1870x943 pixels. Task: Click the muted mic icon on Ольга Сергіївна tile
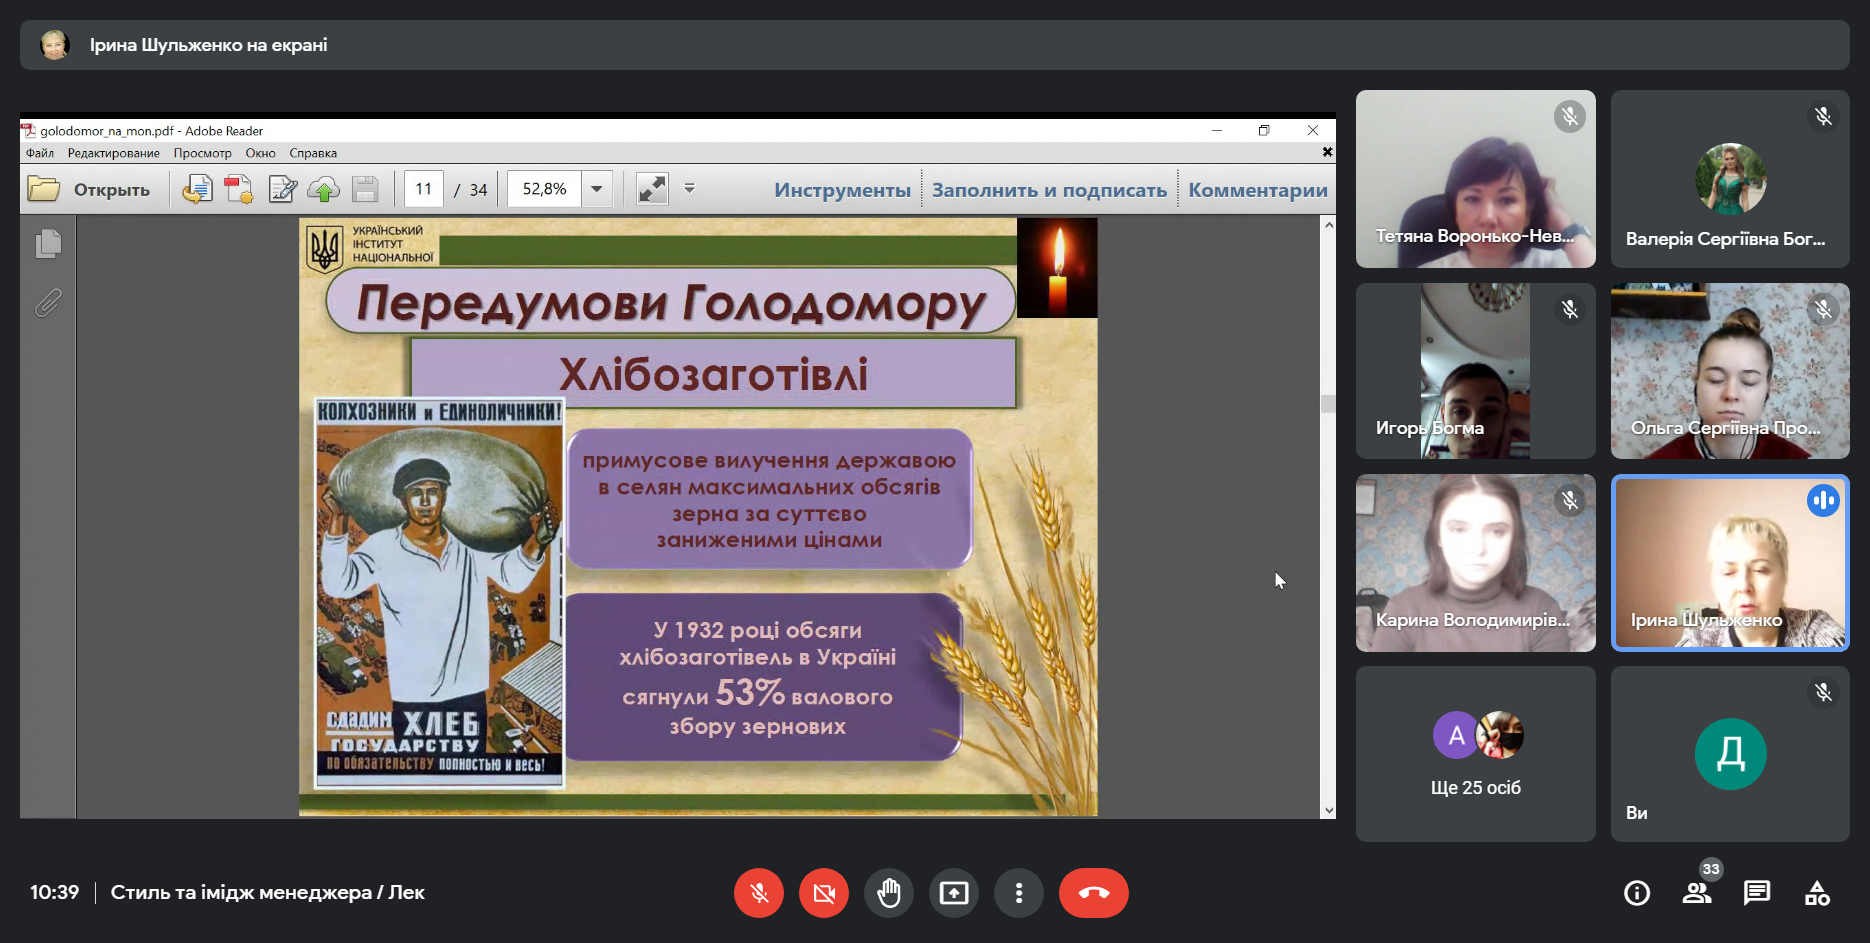point(1824,310)
